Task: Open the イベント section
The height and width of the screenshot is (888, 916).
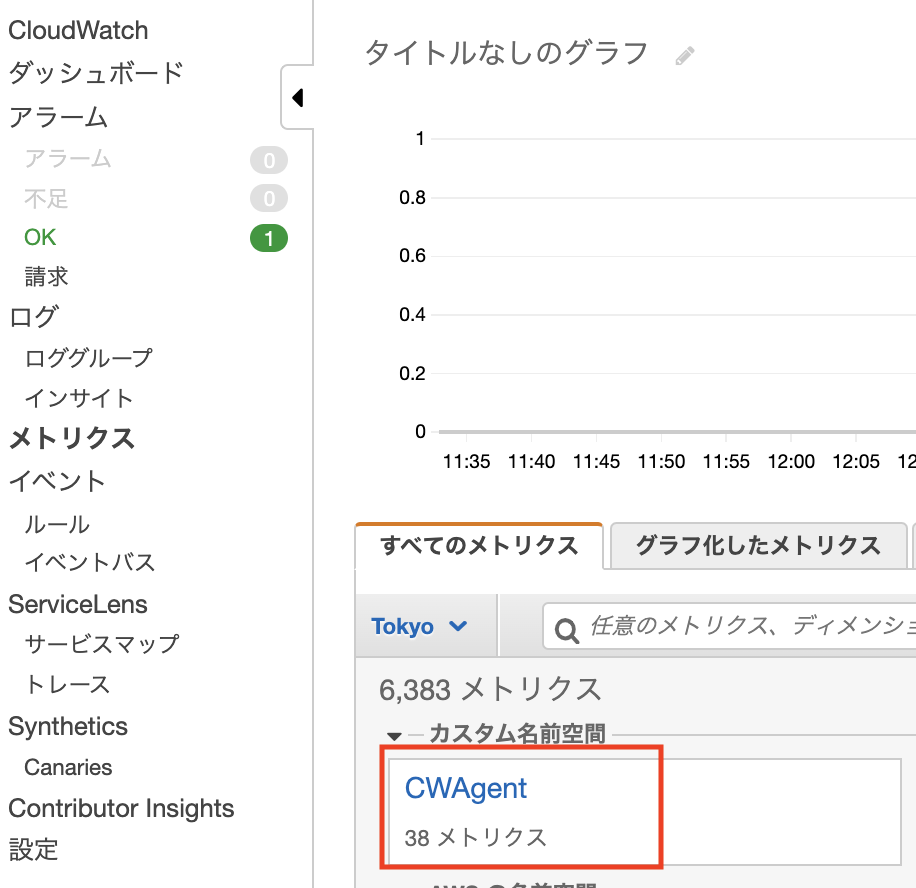Action: [x=57, y=481]
